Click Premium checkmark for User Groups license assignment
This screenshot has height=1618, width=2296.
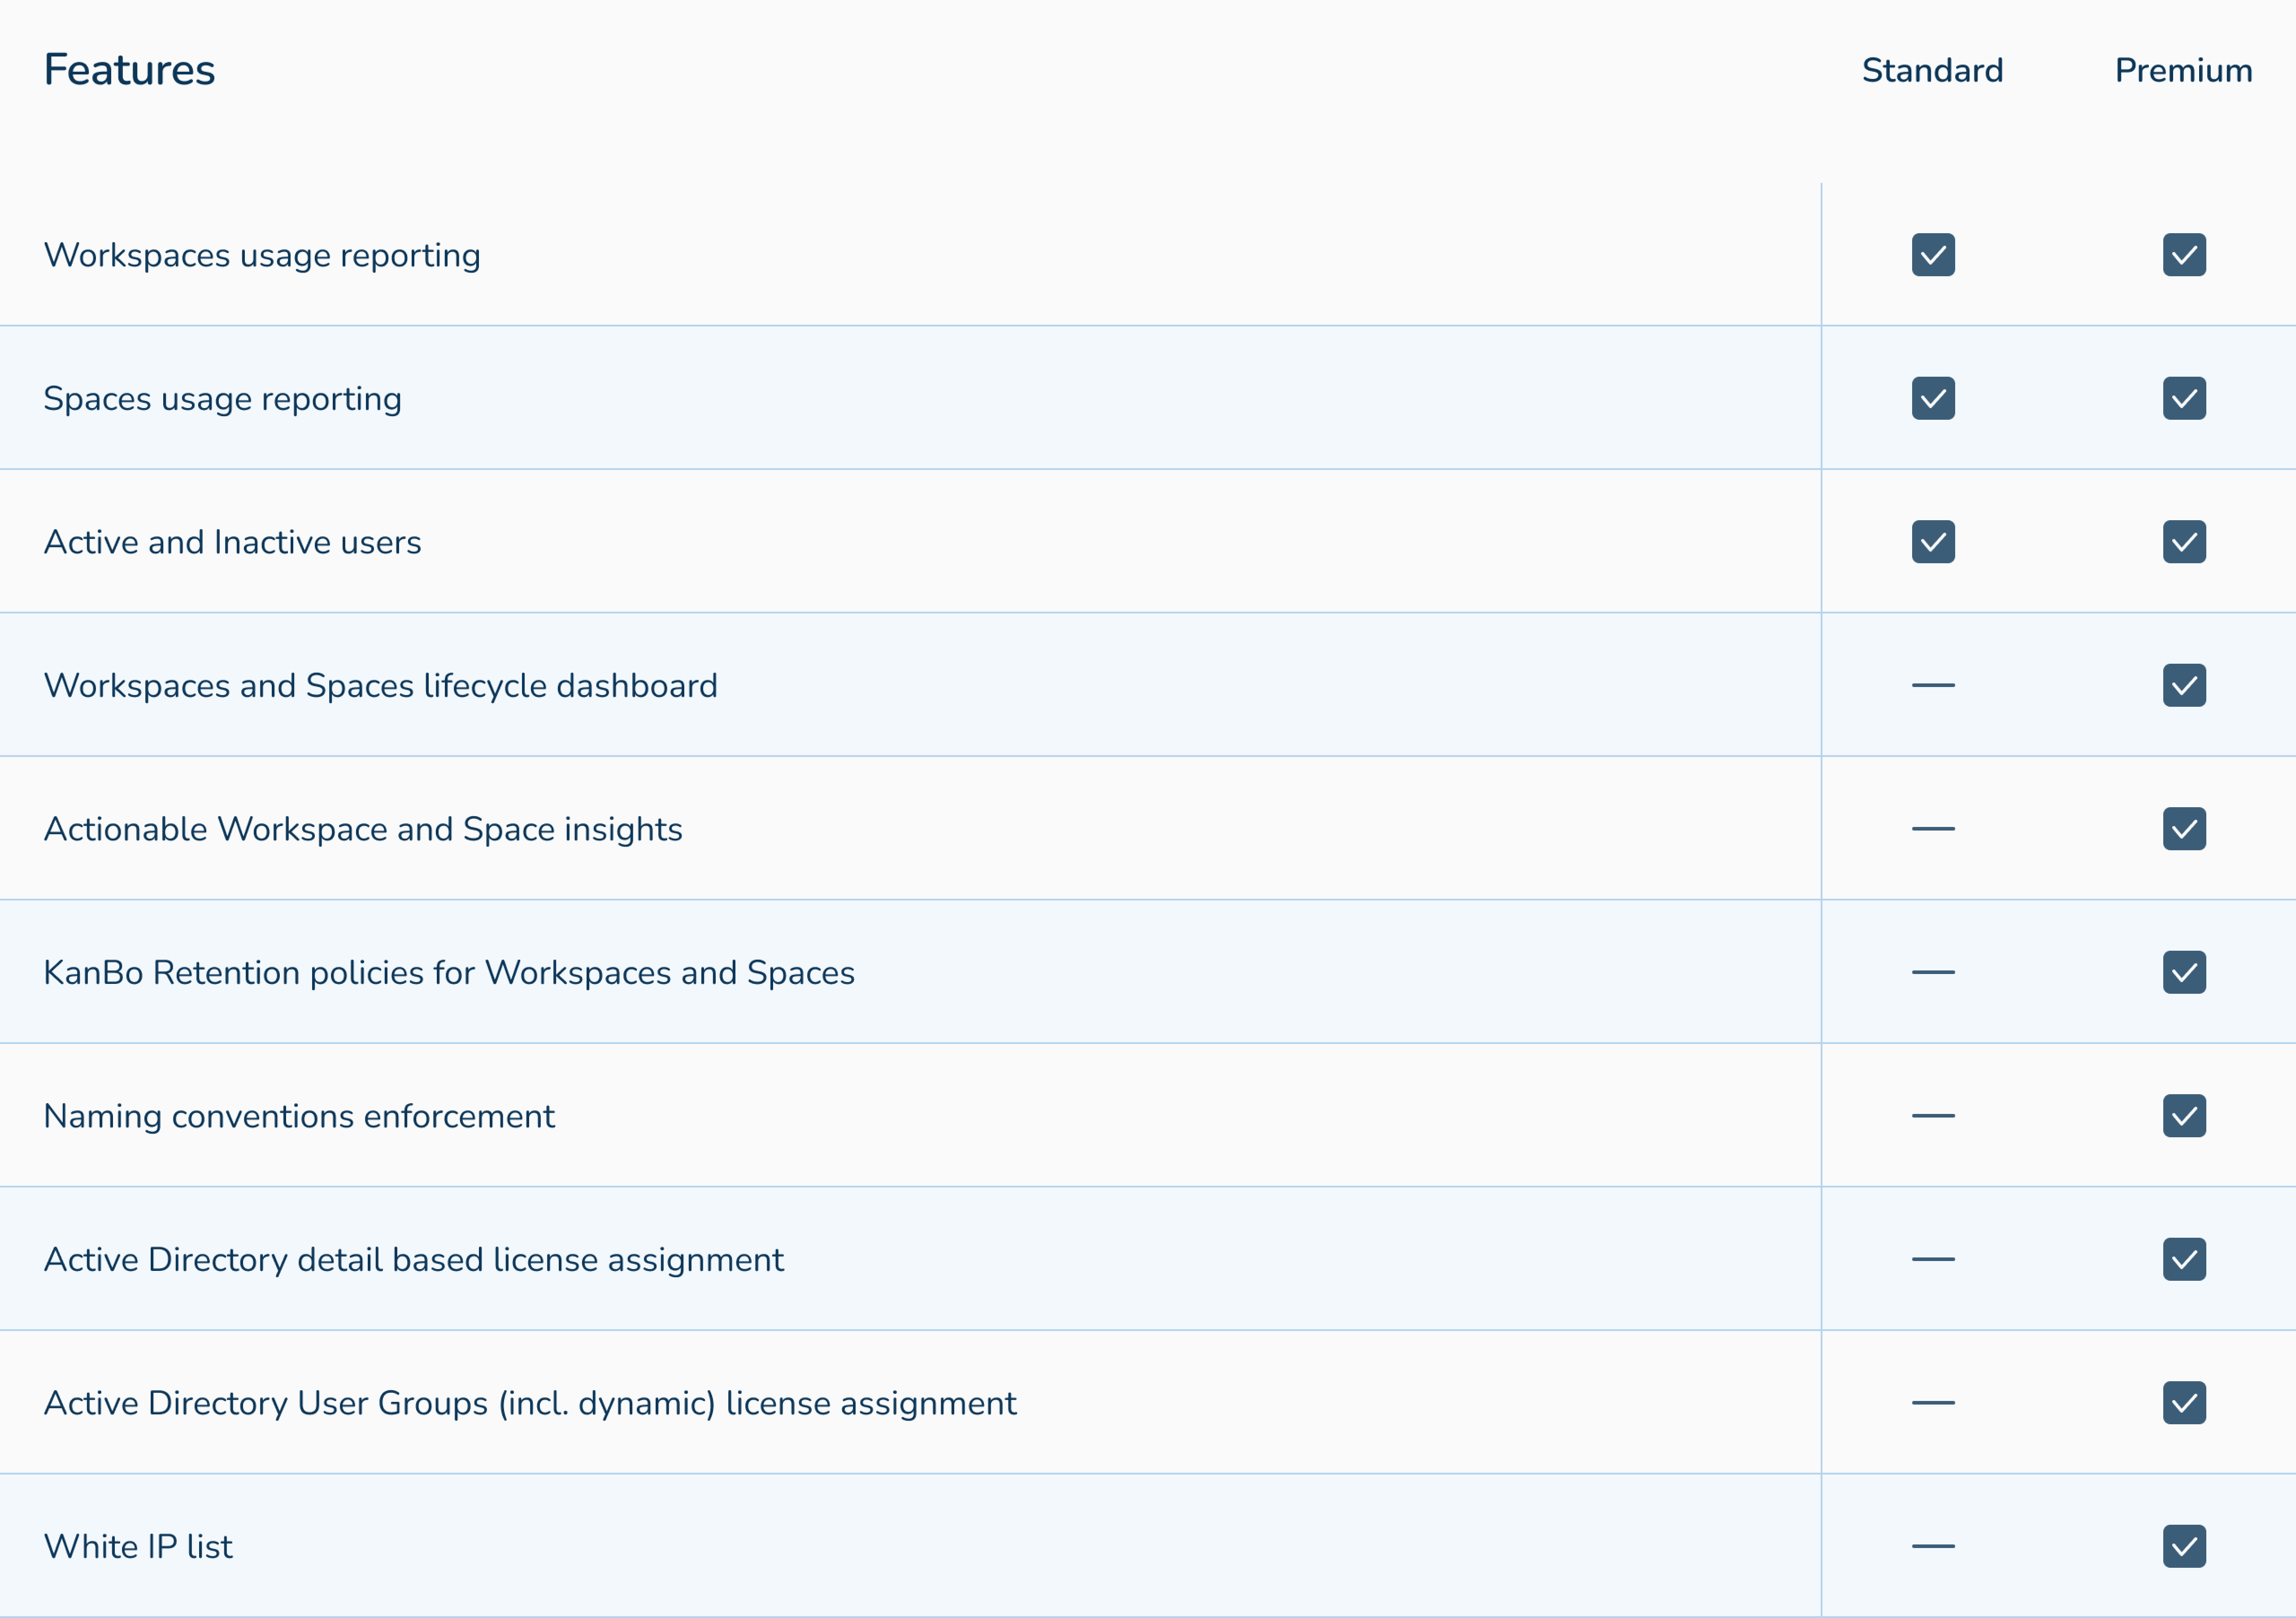(2183, 1403)
